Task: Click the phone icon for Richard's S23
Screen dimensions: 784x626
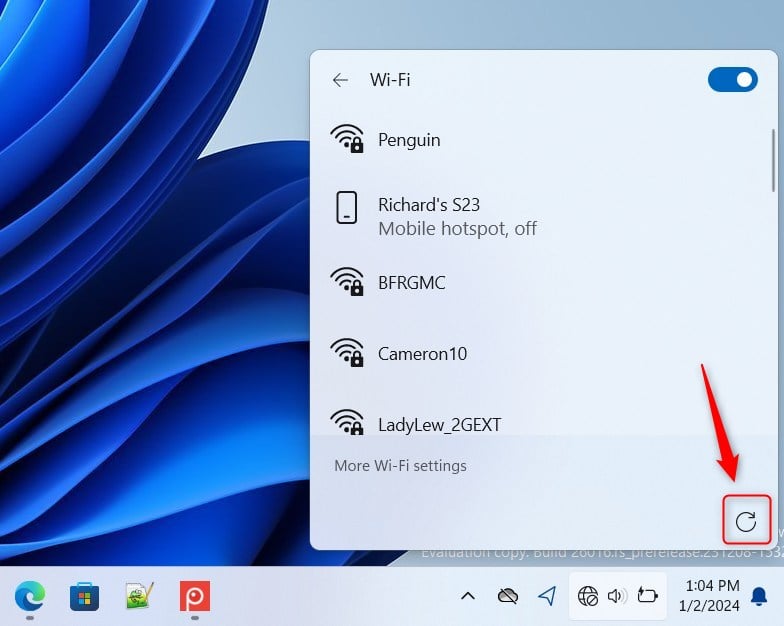Action: click(x=346, y=208)
